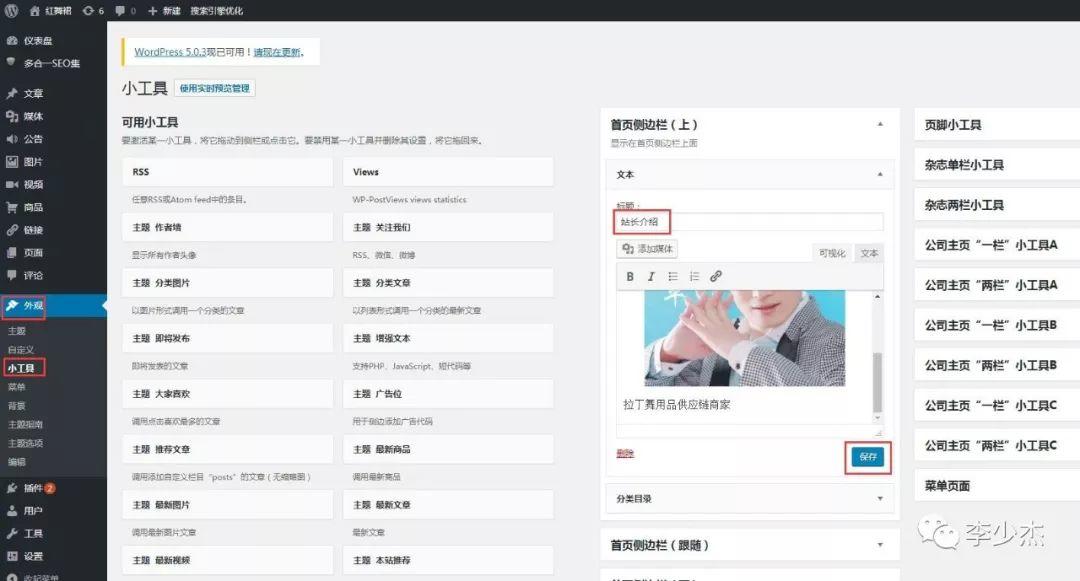This screenshot has height=581, width=1080.
Task: Select the 主题 增强文本 widget
Action: tap(448, 338)
